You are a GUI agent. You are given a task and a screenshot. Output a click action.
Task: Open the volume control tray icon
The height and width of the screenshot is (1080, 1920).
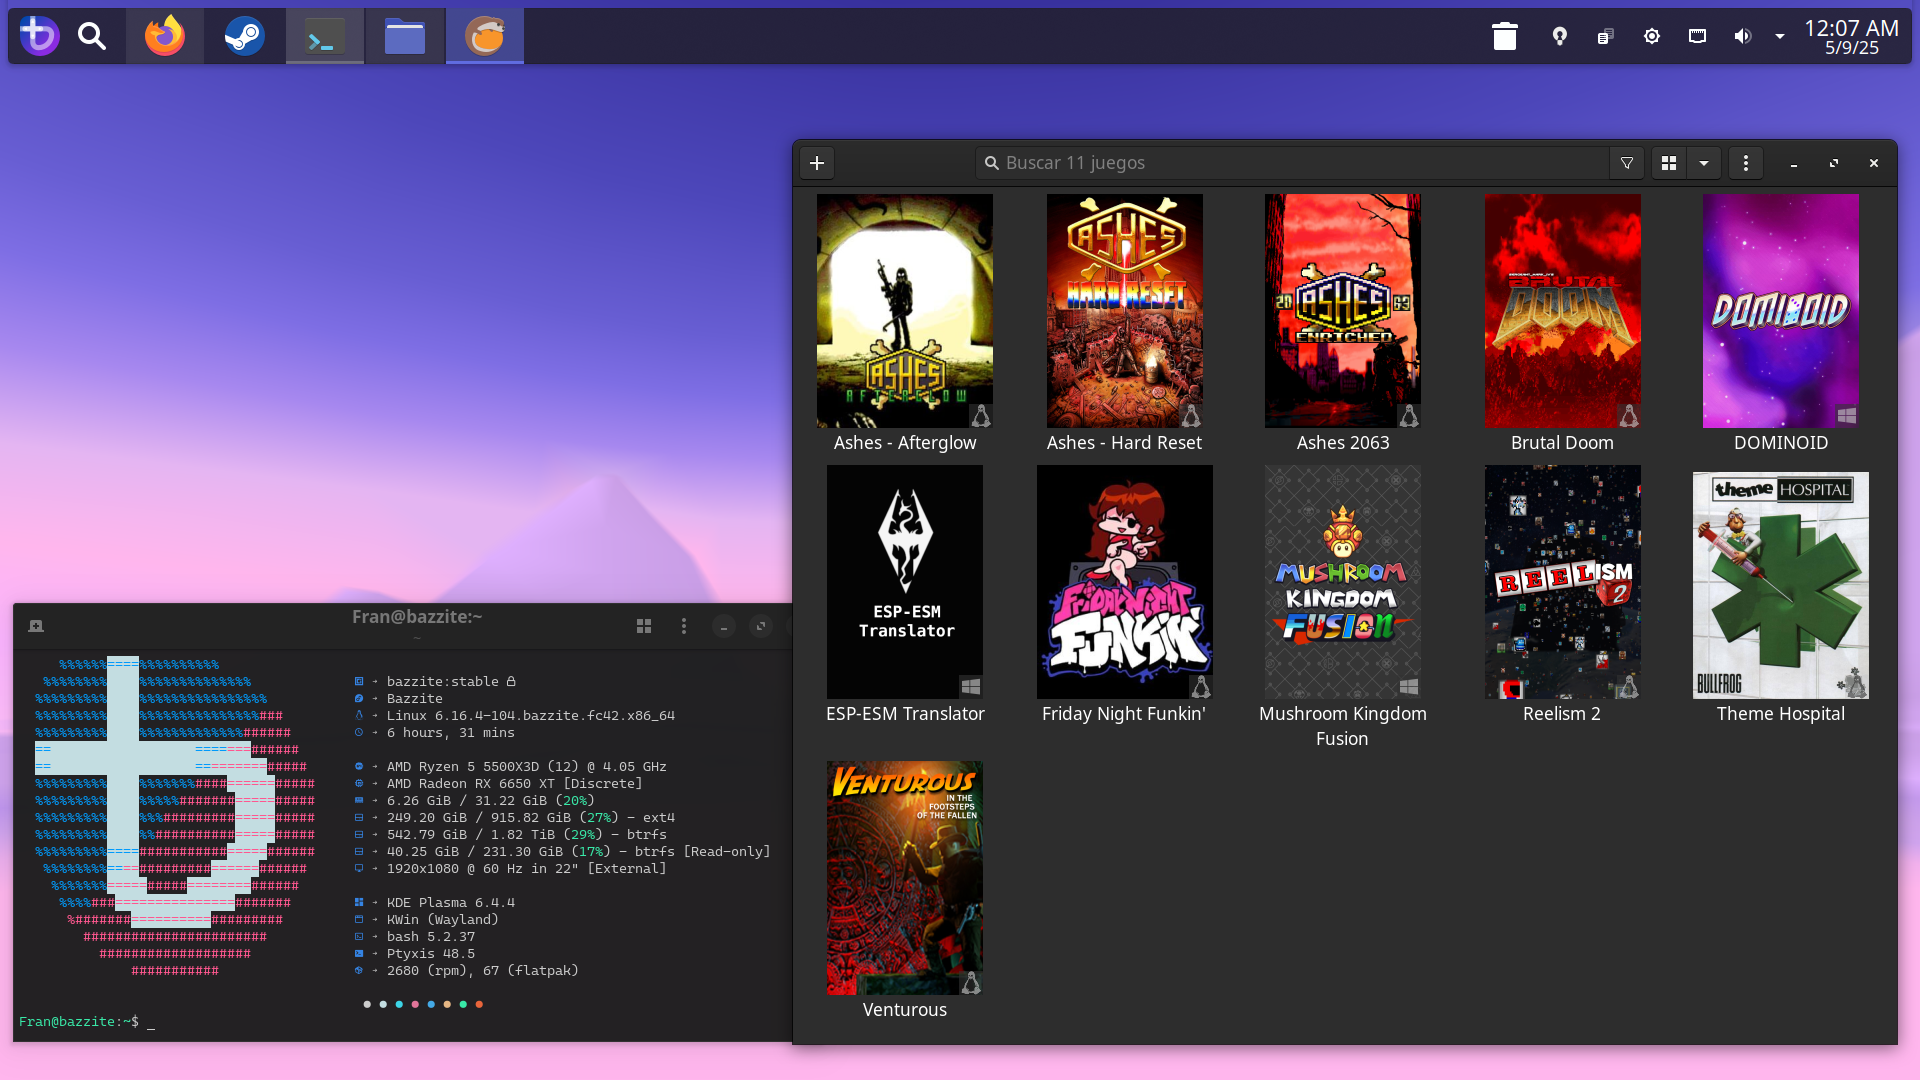coord(1742,37)
